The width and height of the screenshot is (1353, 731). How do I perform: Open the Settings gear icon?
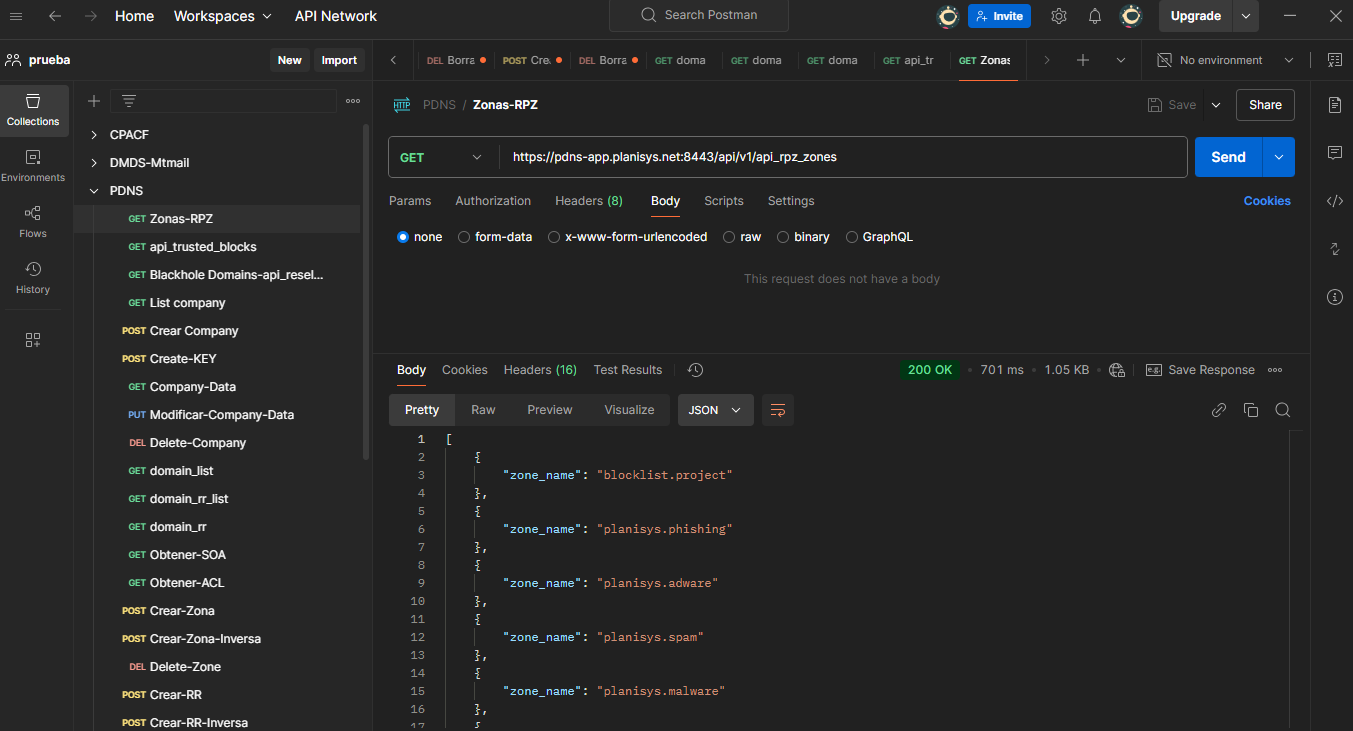click(x=1059, y=16)
